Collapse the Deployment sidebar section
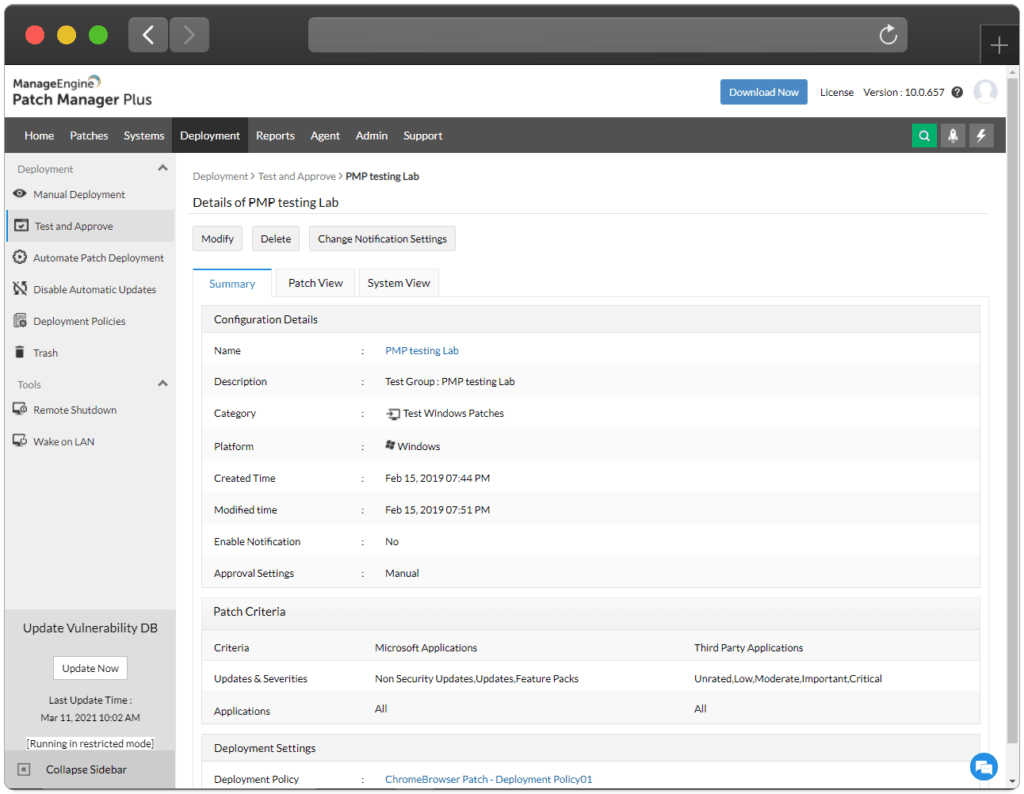The image size is (1024, 794). click(163, 168)
